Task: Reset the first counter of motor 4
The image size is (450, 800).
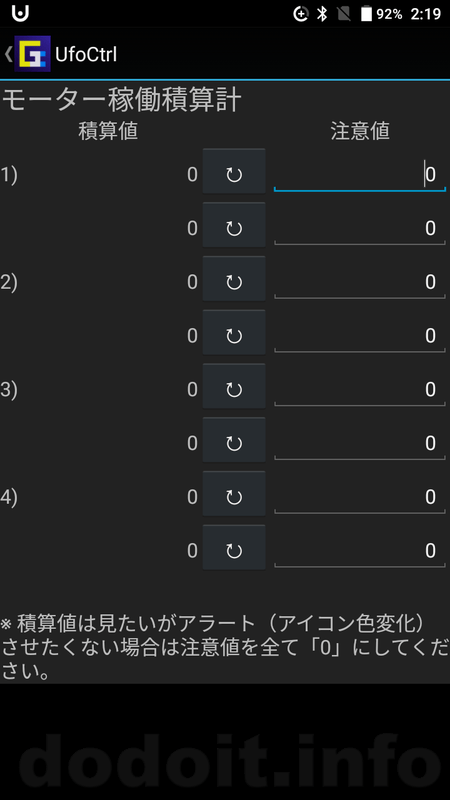Action: pyautogui.click(x=234, y=494)
